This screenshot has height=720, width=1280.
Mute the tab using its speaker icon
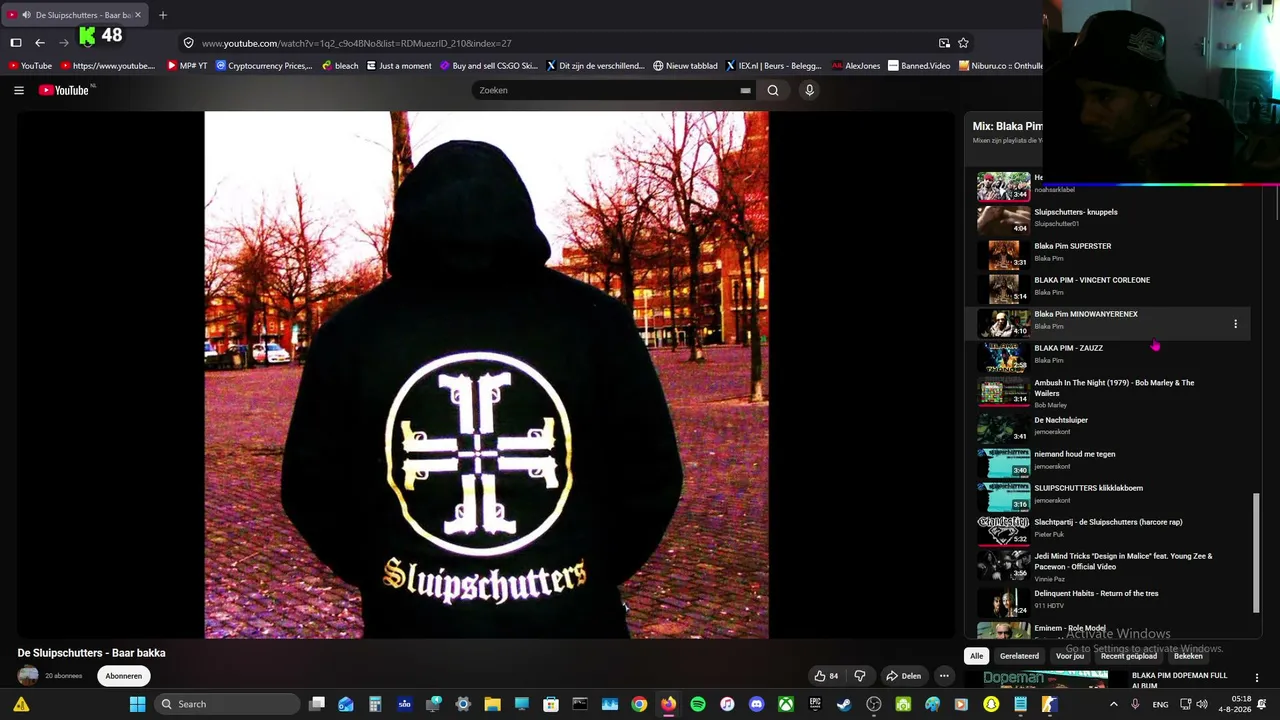[26, 15]
